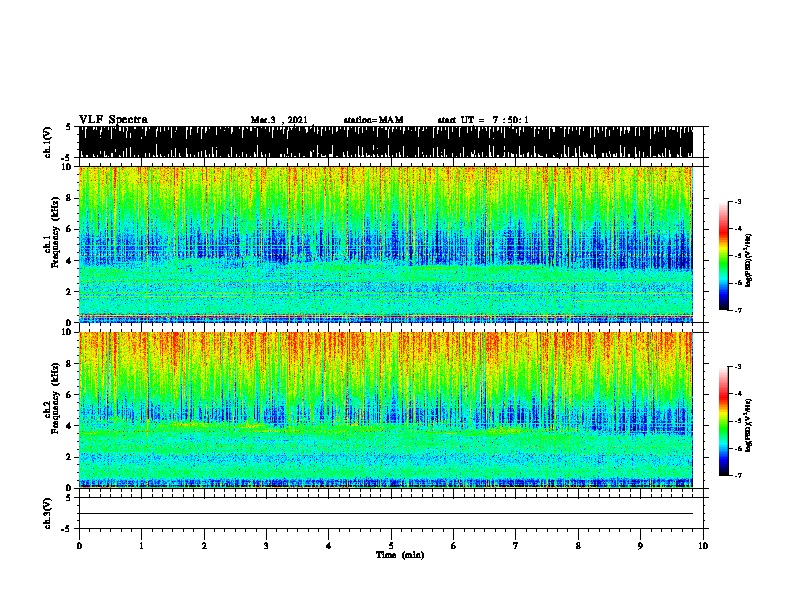Click the ch.2 spectrogram color scale bar
The height and width of the screenshot is (612, 792).
(x=724, y=421)
